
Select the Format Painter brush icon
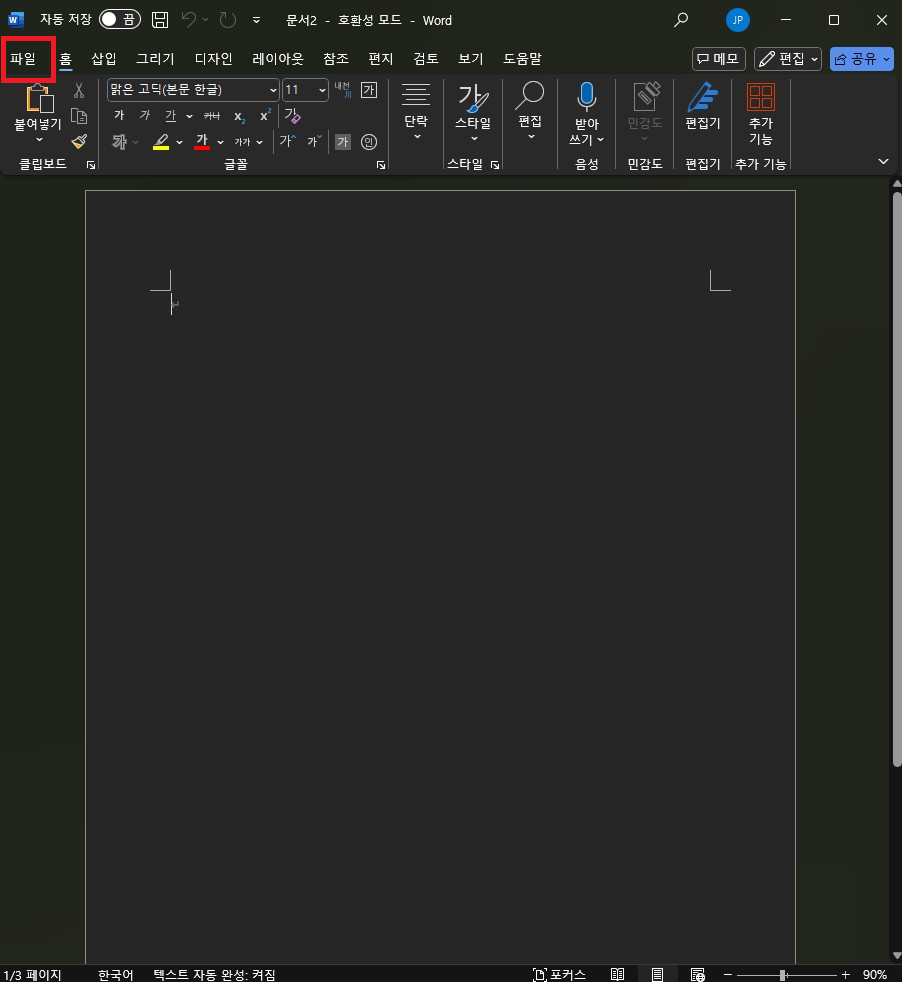(x=79, y=142)
